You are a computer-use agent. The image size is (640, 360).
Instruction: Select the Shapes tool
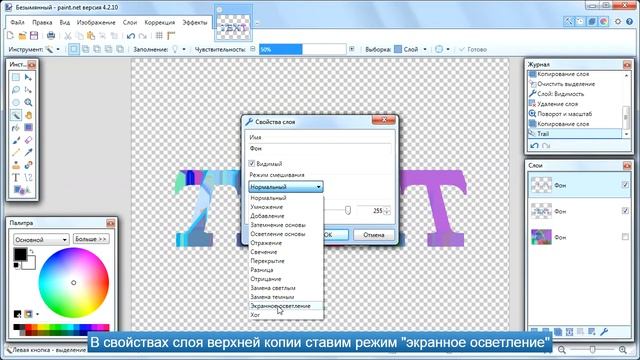pyautogui.click(x=21, y=190)
